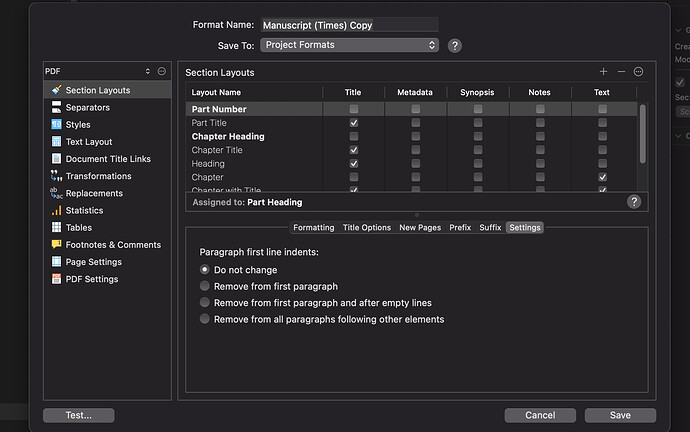The height and width of the screenshot is (432, 690).
Task: Toggle Notes checkbox for Part Title
Action: tap(540, 123)
